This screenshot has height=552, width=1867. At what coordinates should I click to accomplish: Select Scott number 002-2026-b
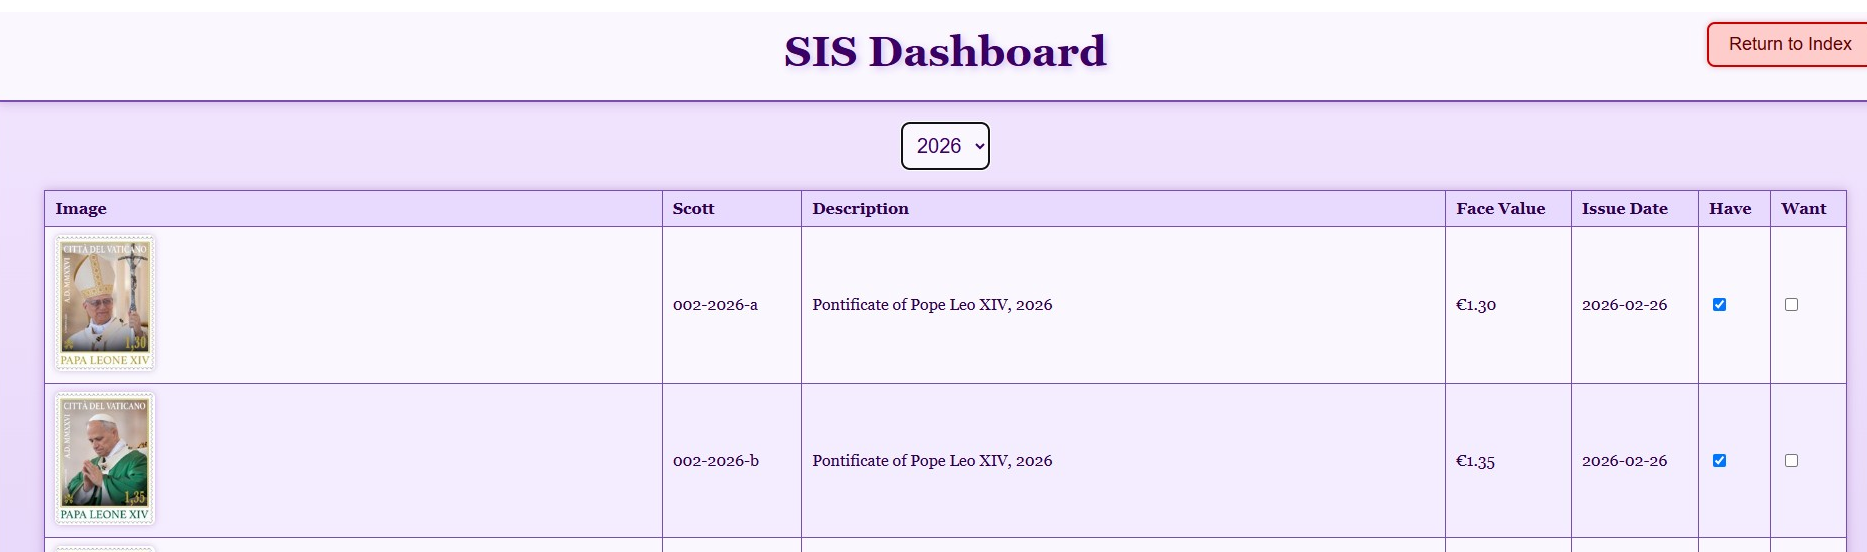(716, 461)
